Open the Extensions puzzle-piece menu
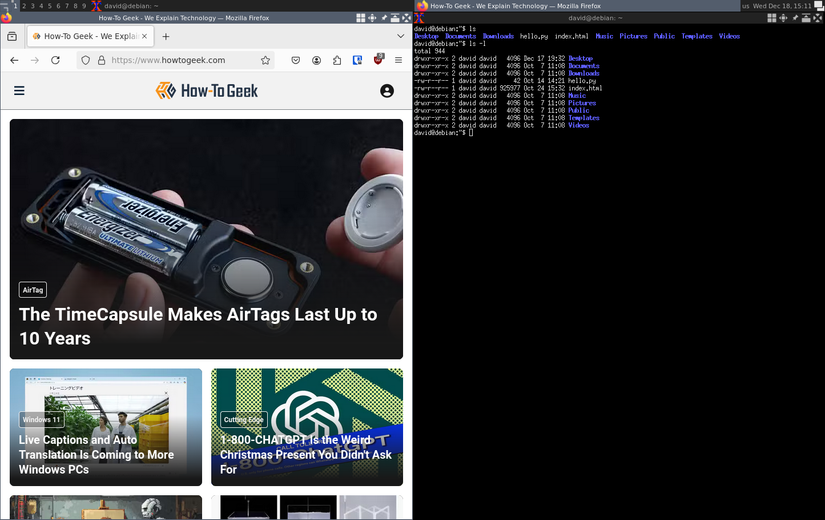825x520 pixels. pos(337,60)
